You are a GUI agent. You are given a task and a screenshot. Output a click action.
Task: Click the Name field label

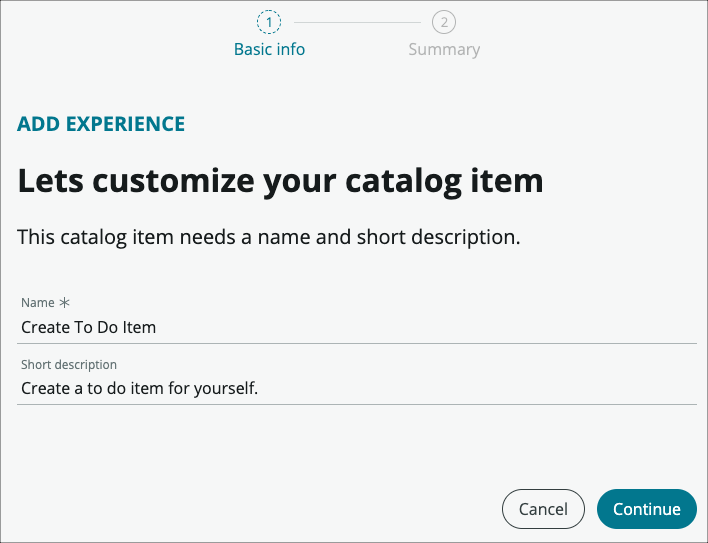pyautogui.click(x=38, y=302)
